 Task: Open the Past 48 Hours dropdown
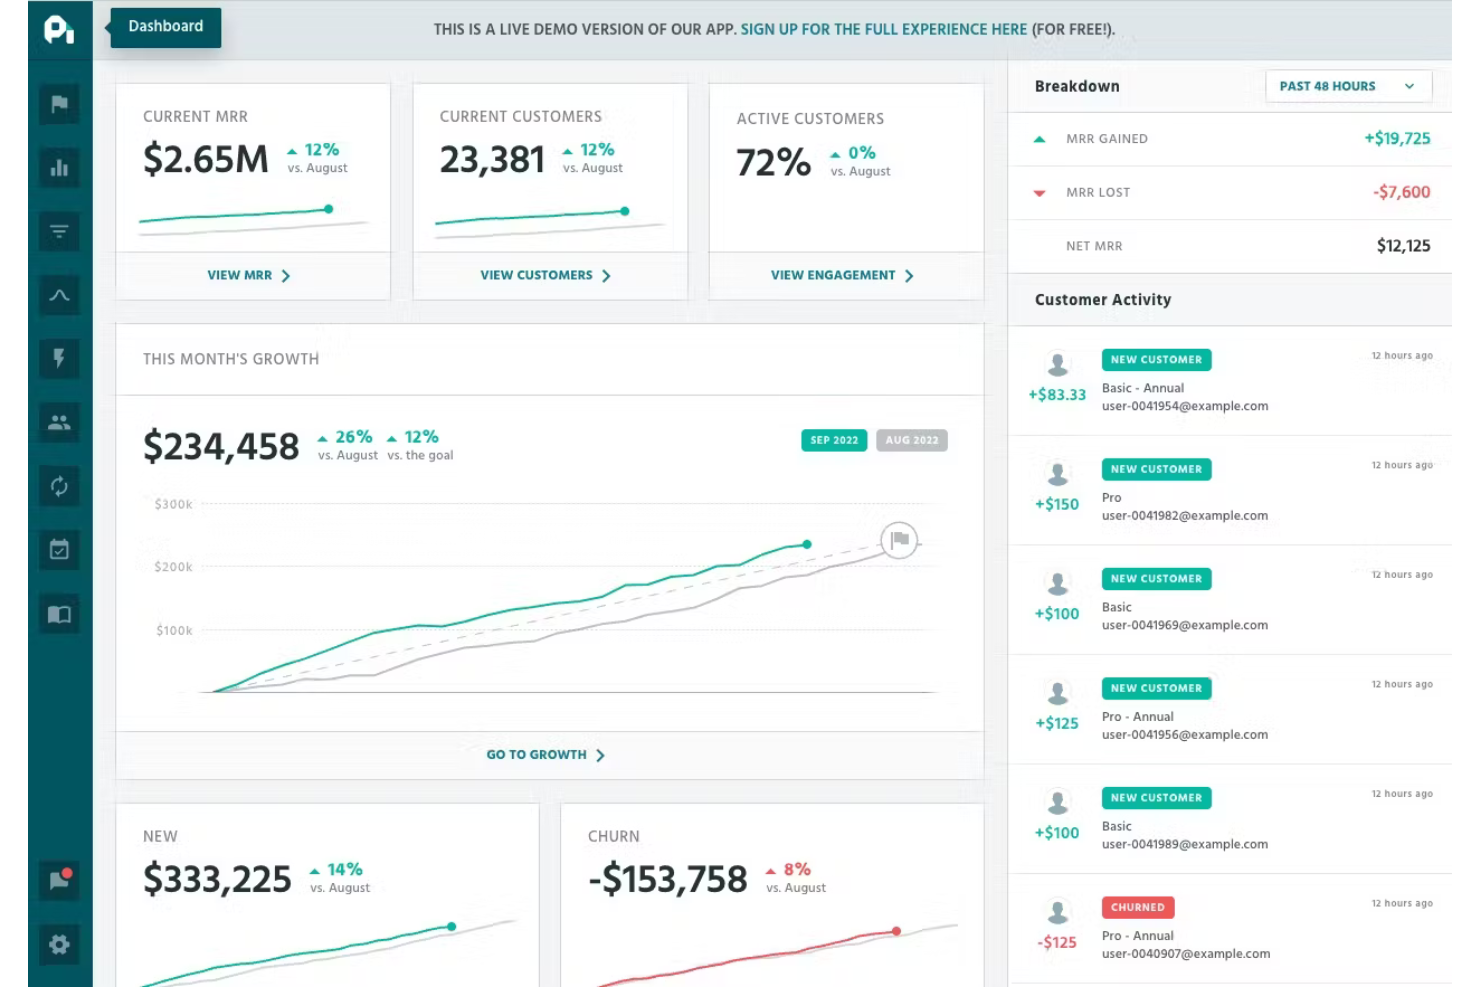click(1348, 86)
